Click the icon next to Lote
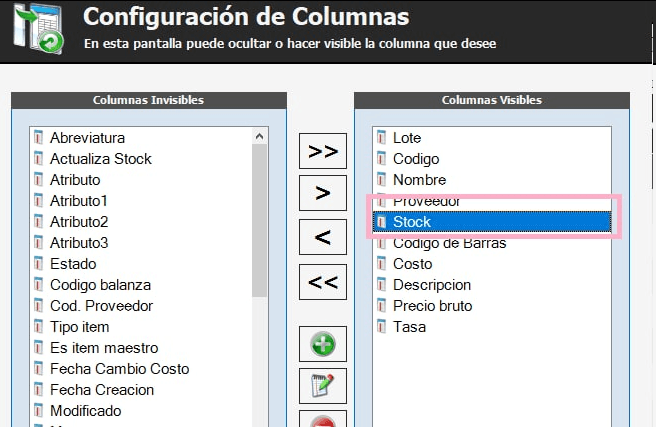This screenshot has width=656, height=427. pyautogui.click(x=381, y=138)
